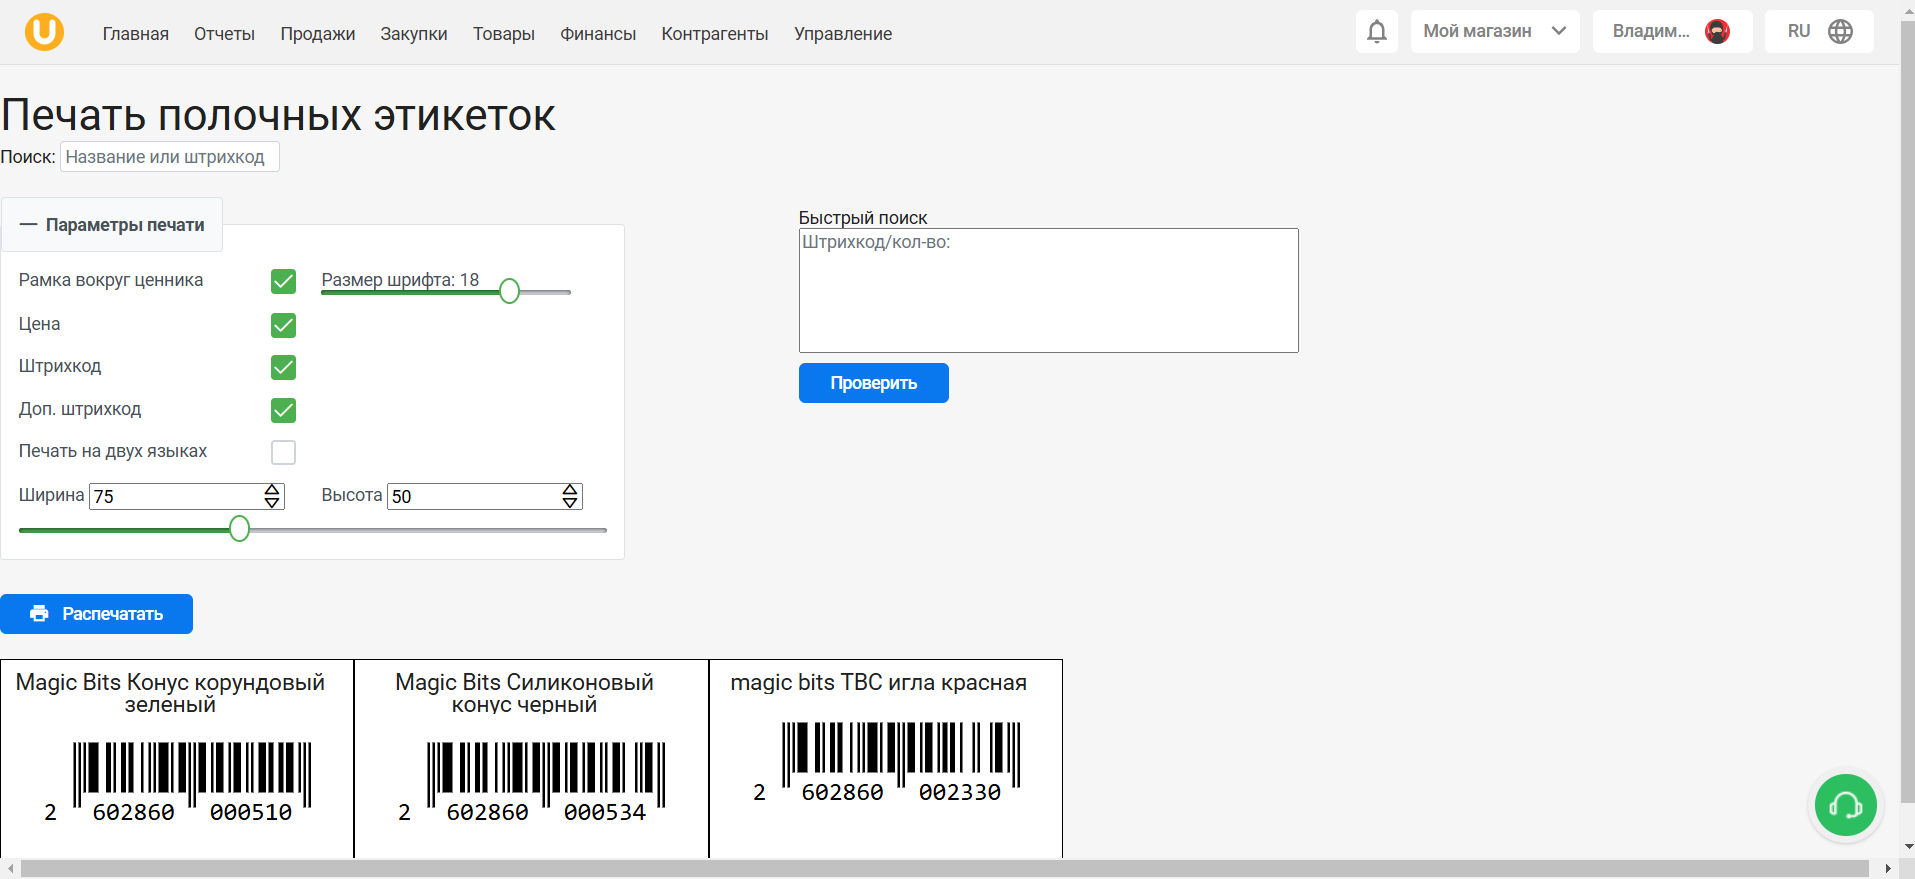Click barcode number 000510
The height and width of the screenshot is (879, 1915).
(251, 813)
